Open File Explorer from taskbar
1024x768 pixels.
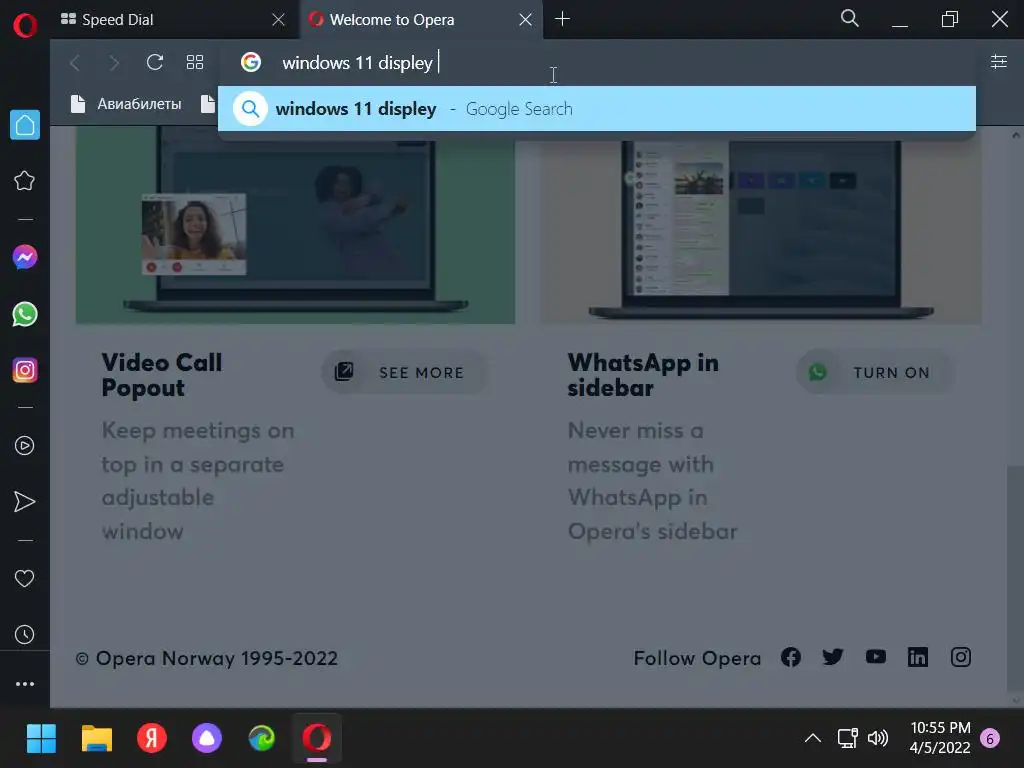pos(97,739)
